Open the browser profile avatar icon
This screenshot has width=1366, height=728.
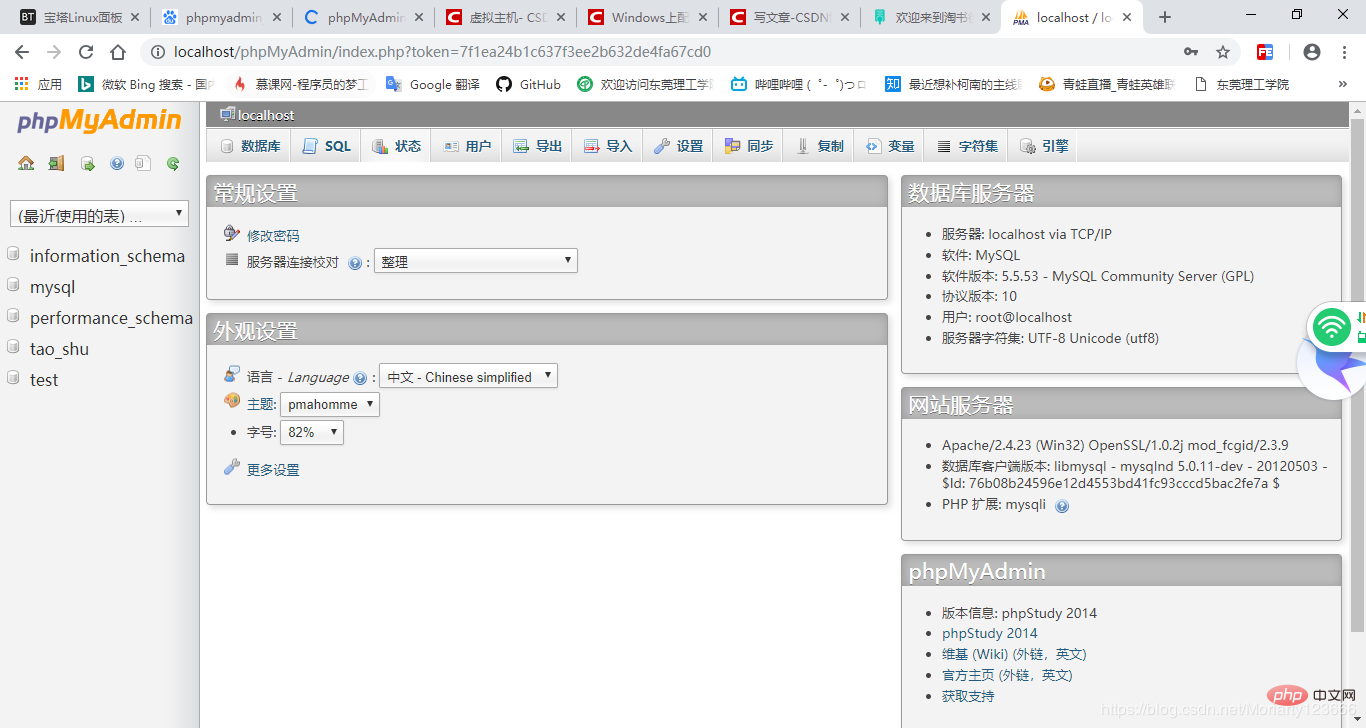(1312, 52)
